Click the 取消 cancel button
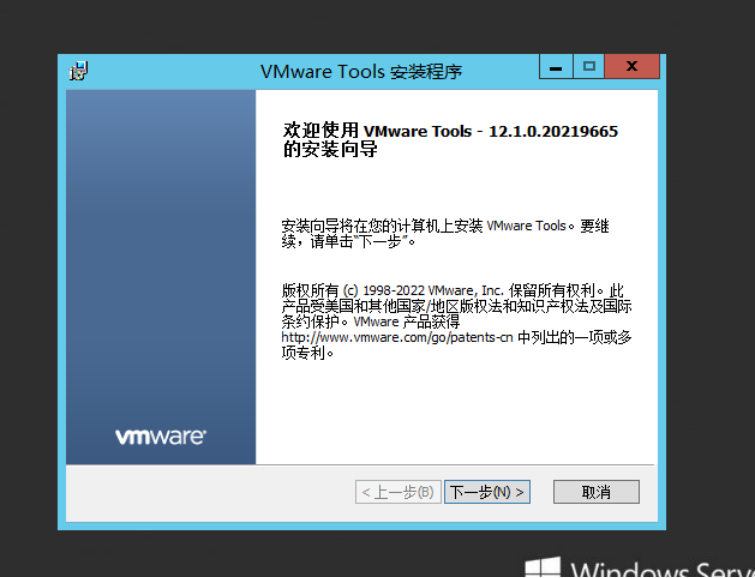This screenshot has height=578, width=755. coord(596,492)
